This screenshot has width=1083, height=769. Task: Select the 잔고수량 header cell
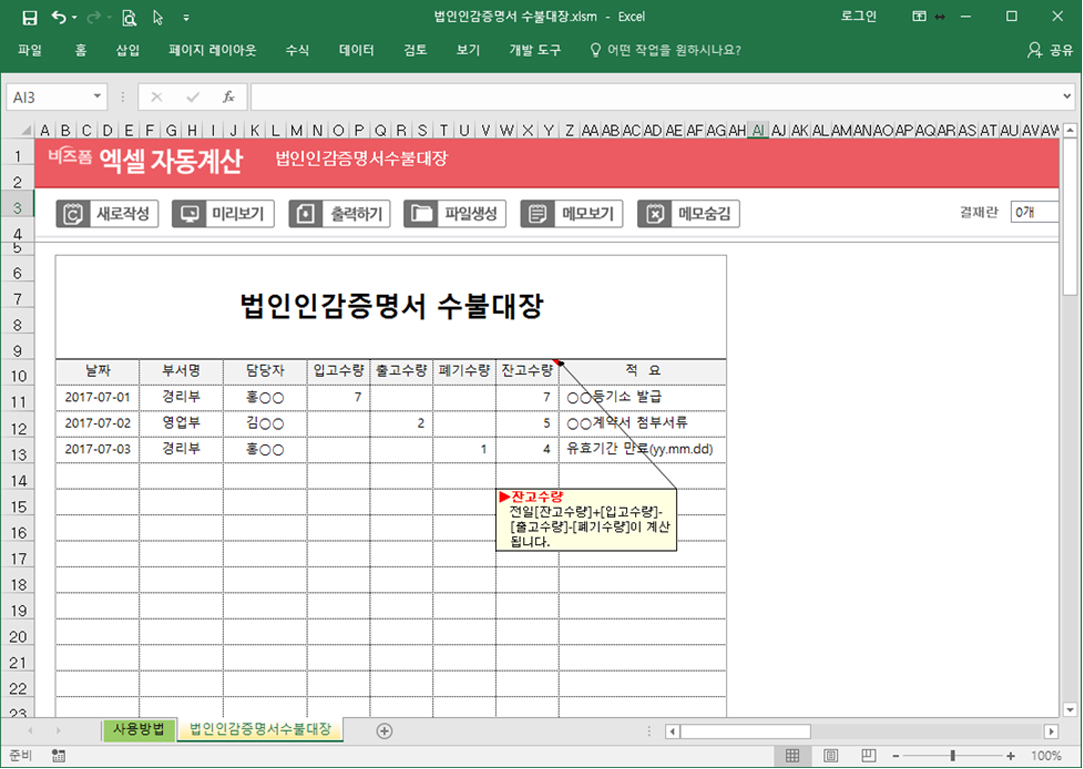click(527, 371)
